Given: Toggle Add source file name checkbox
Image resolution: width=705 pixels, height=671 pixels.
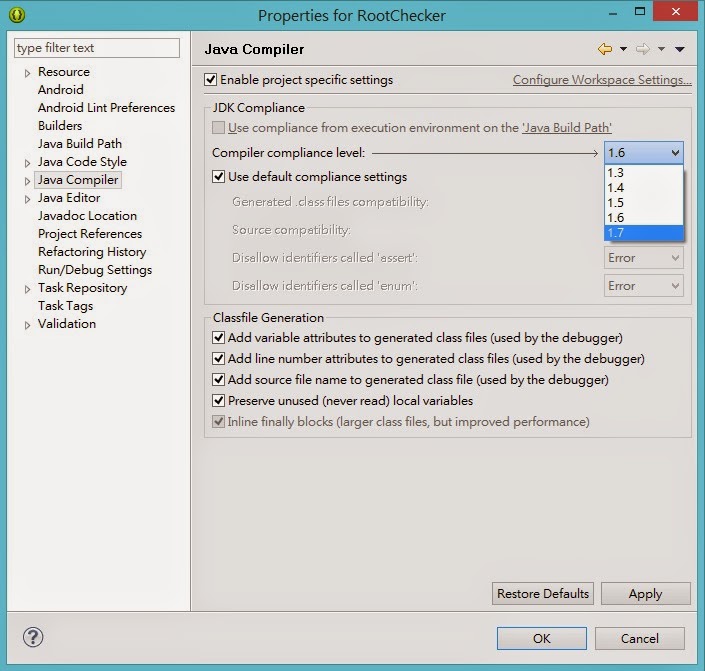Looking at the screenshot, I should pos(219,380).
